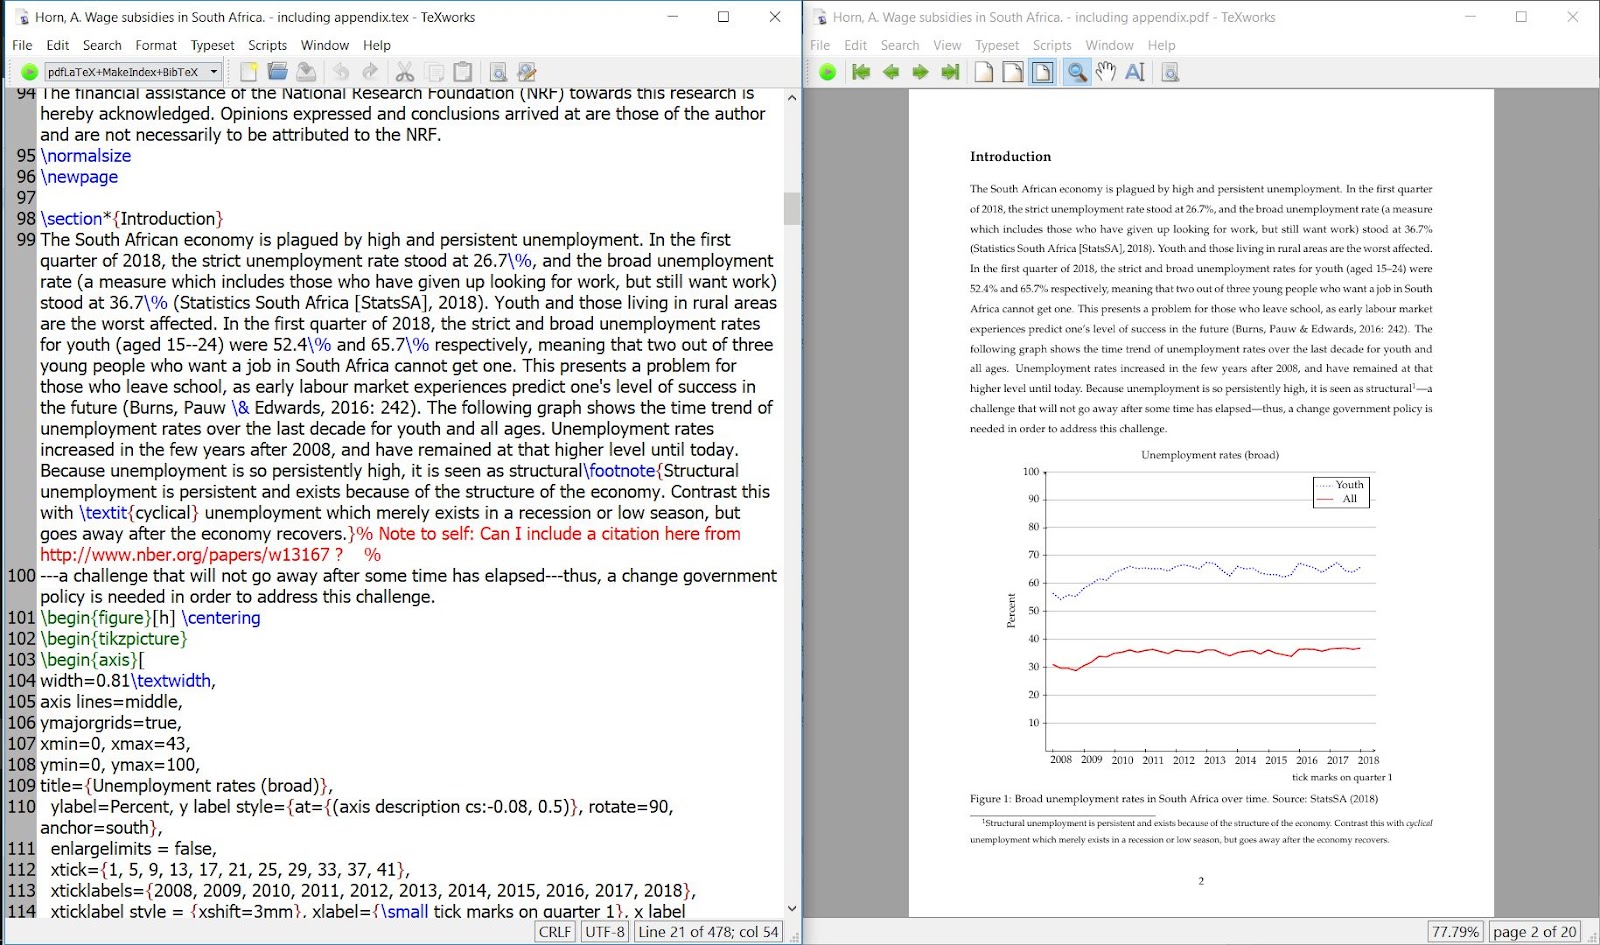Click the Undo arrow icon
The height and width of the screenshot is (945, 1600).
tap(341, 72)
